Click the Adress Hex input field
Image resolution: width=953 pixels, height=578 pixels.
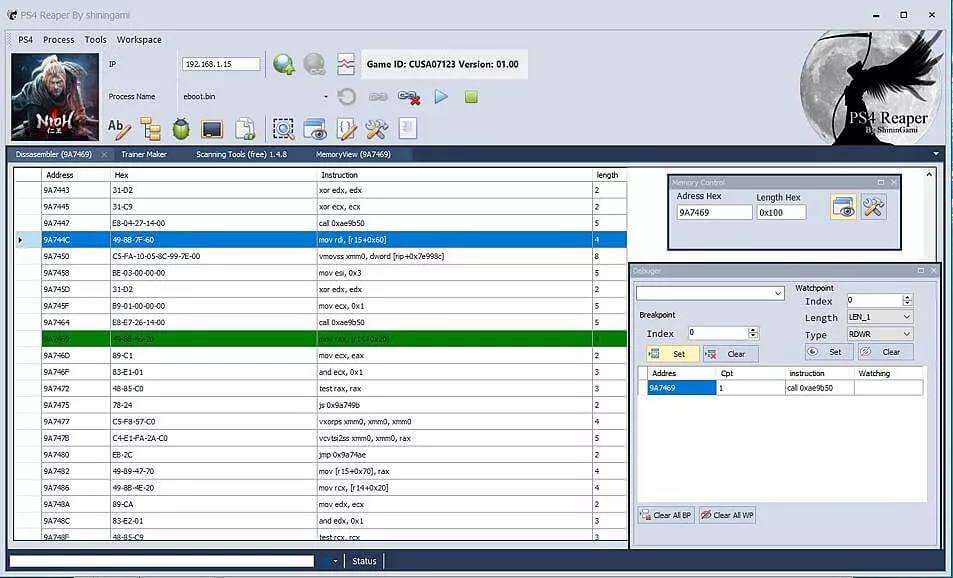pos(714,212)
